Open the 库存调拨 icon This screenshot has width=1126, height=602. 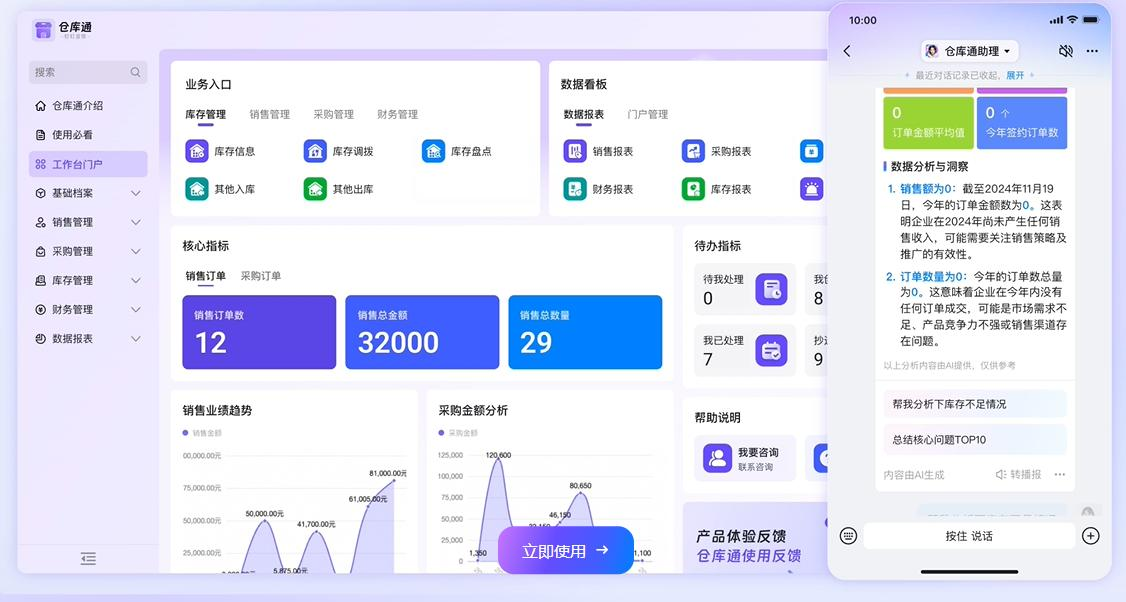(315, 152)
